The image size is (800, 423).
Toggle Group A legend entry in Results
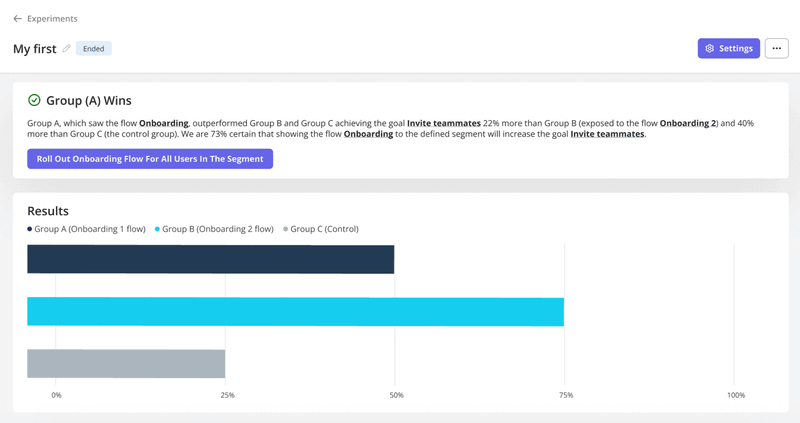click(x=88, y=229)
